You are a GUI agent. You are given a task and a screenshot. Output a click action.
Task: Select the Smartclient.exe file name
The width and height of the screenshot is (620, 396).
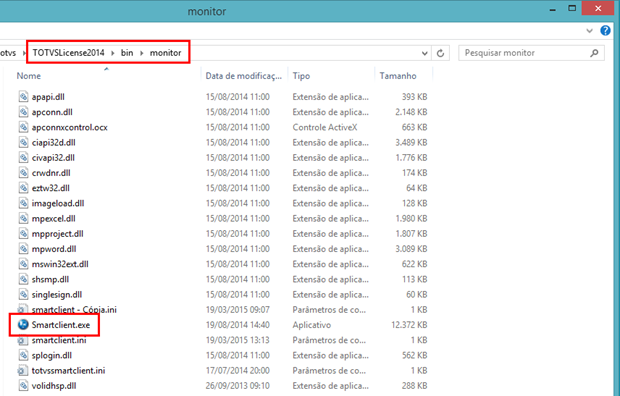[61, 325]
